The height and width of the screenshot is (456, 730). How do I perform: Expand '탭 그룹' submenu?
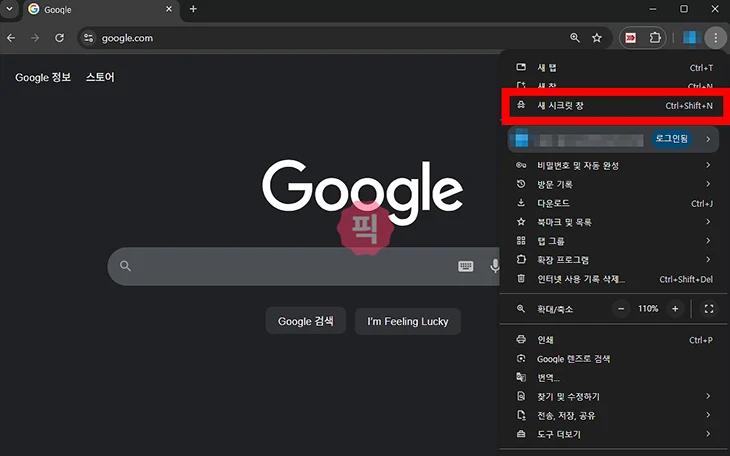pos(614,241)
